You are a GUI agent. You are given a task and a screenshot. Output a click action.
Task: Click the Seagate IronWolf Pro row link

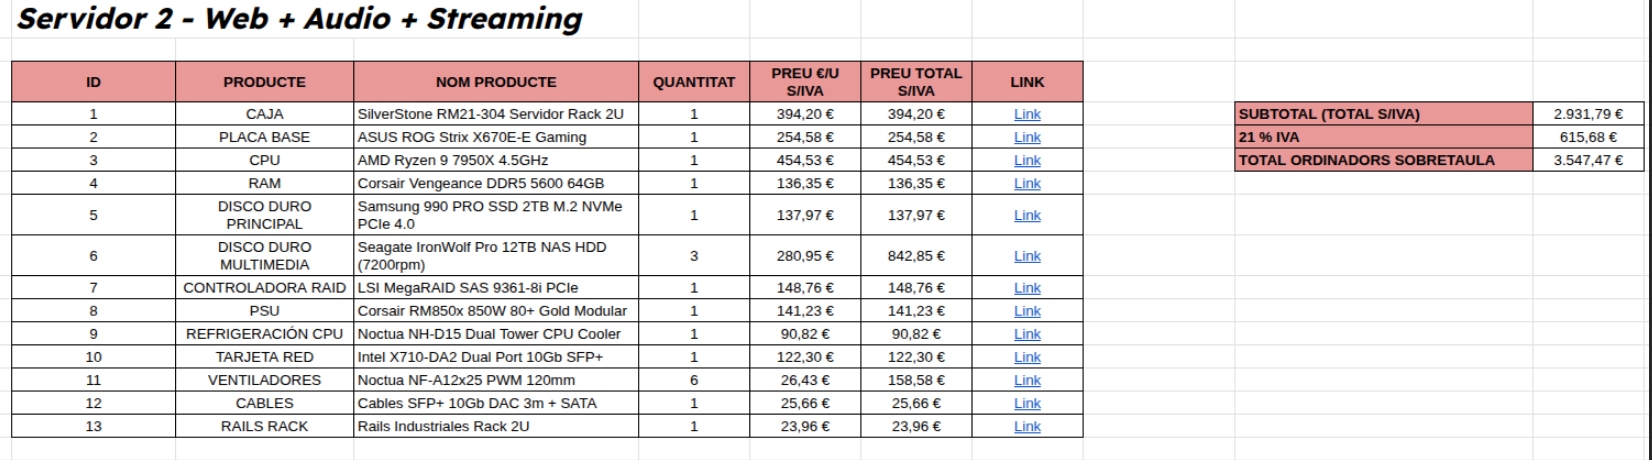(x=1027, y=256)
